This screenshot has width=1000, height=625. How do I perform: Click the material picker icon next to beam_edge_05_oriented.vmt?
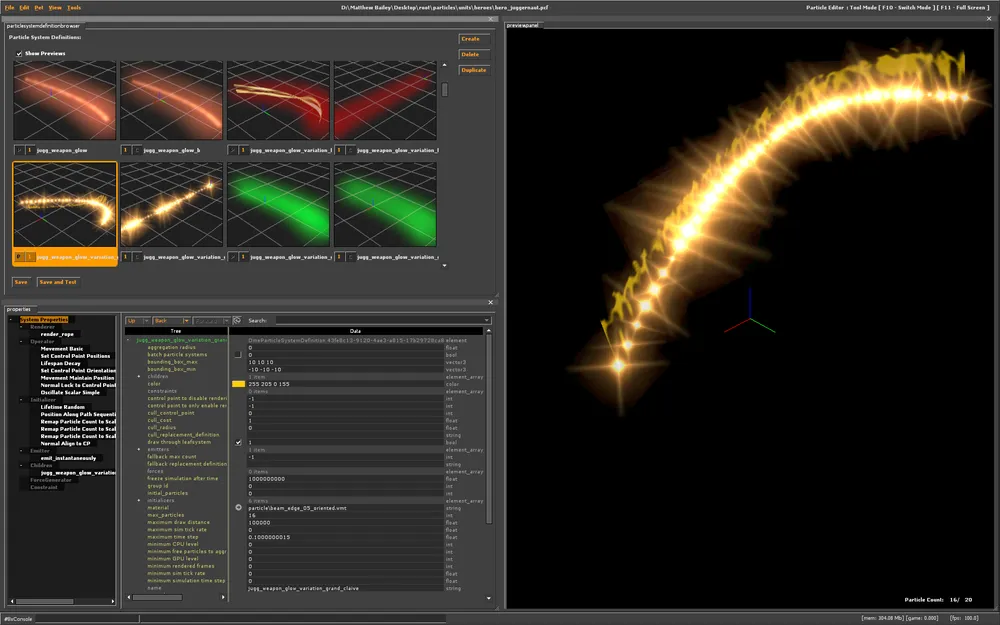click(238, 507)
